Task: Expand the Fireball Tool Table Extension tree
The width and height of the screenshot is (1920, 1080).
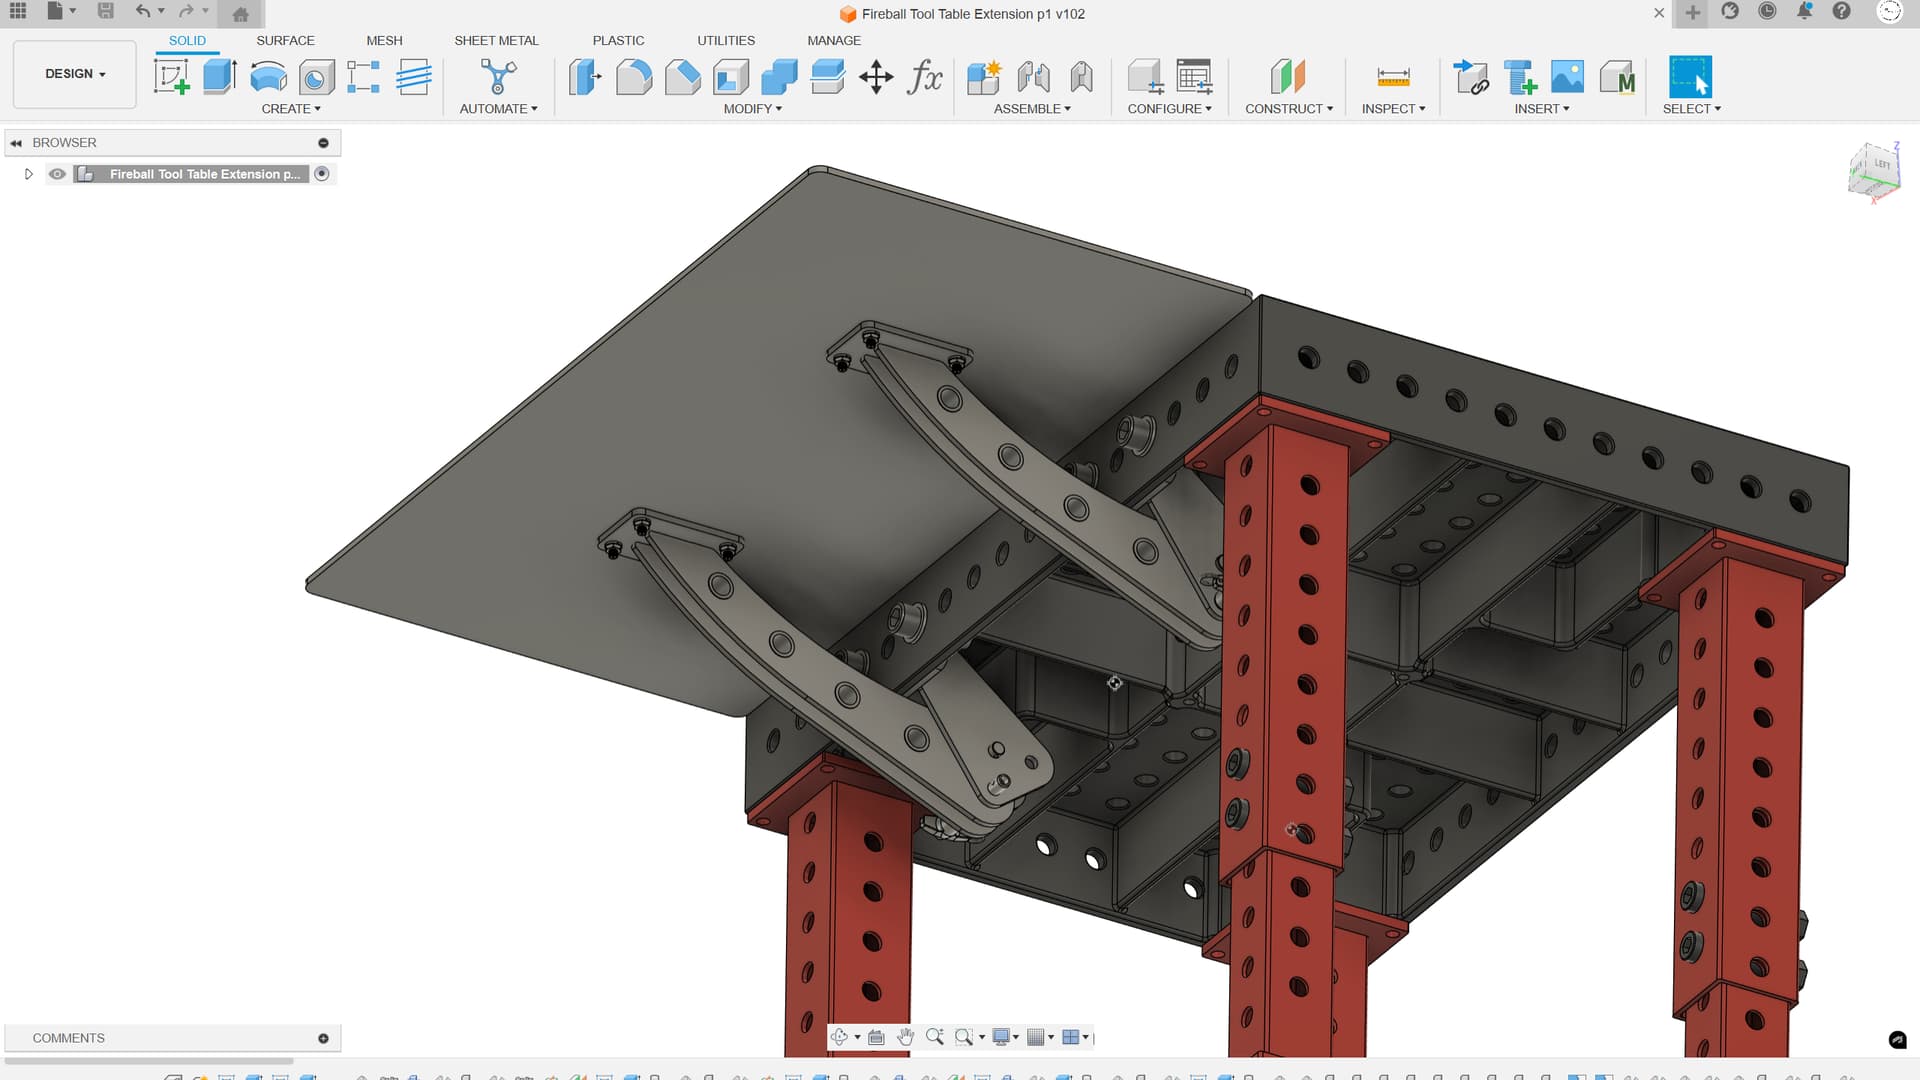Action: tap(29, 174)
